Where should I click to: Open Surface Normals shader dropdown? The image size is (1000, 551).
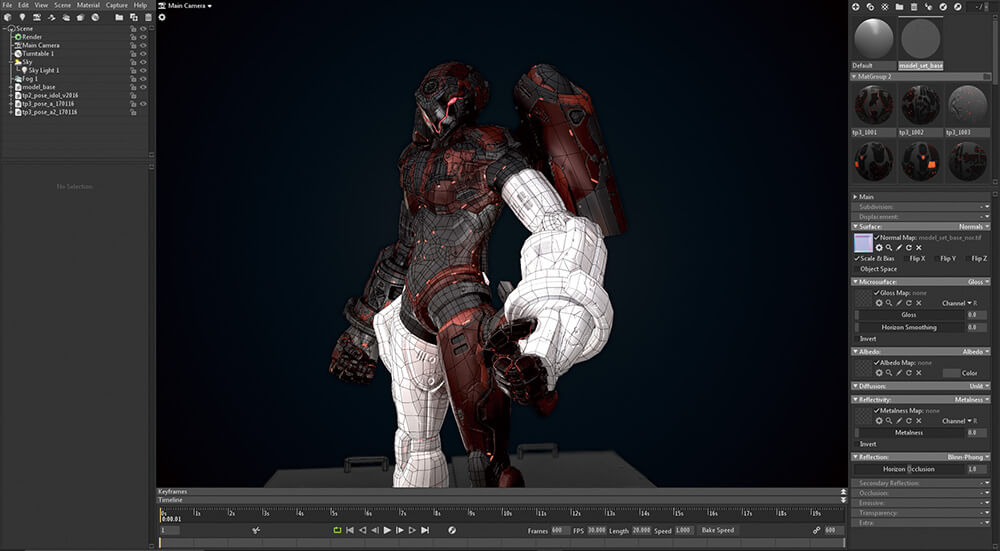point(974,226)
